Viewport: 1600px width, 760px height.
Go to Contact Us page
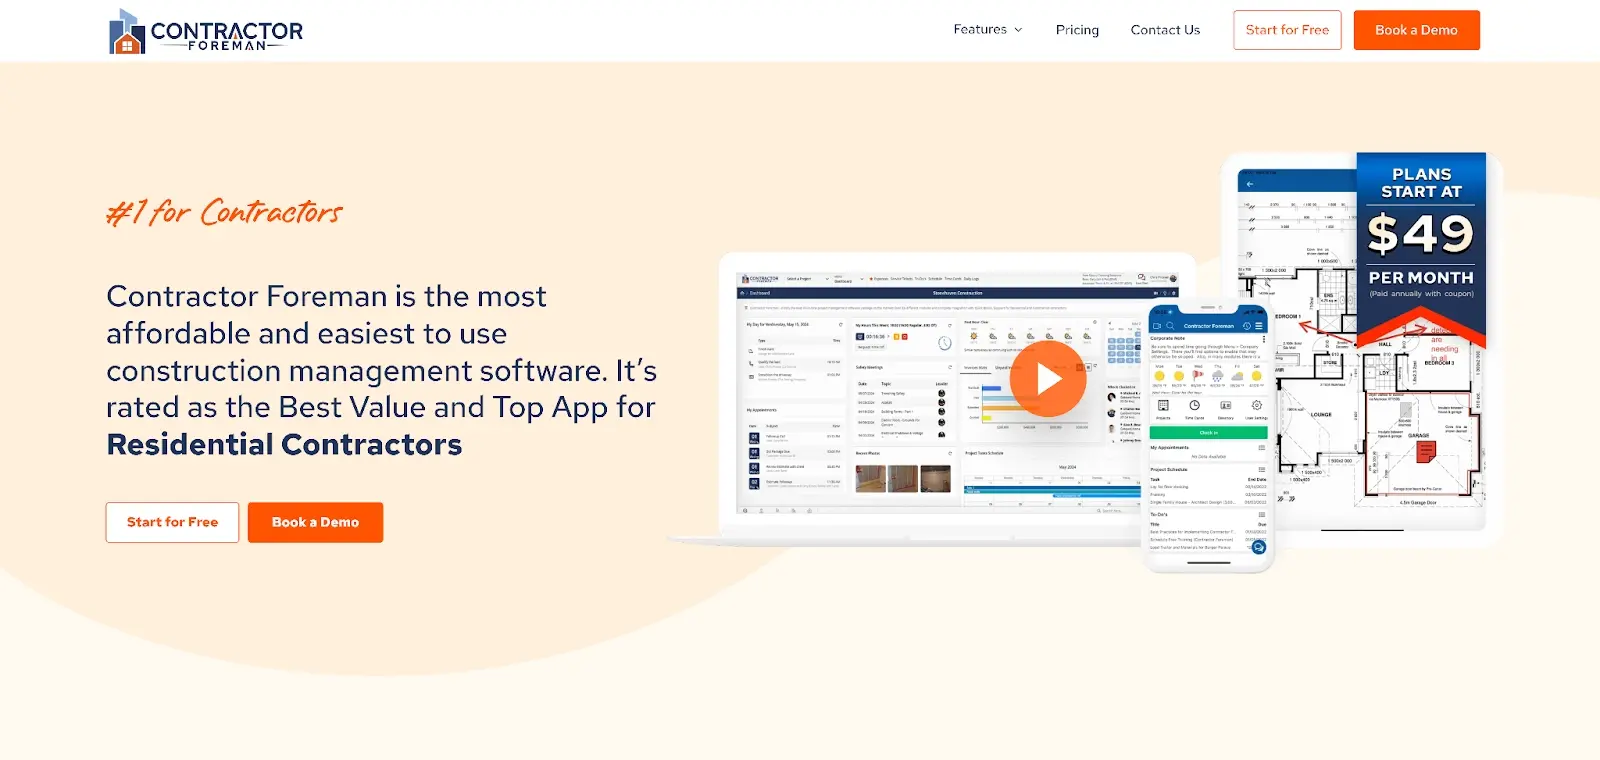[x=1165, y=30]
